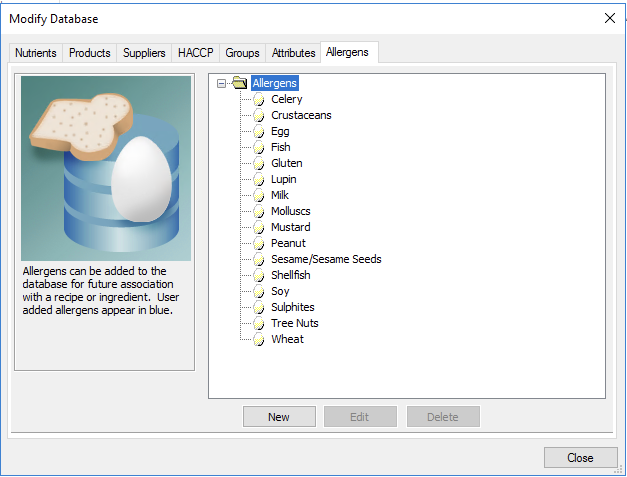Image resolution: width=627 pixels, height=477 pixels.
Task: Click the Molluscs allergen icon
Action: (x=259, y=211)
